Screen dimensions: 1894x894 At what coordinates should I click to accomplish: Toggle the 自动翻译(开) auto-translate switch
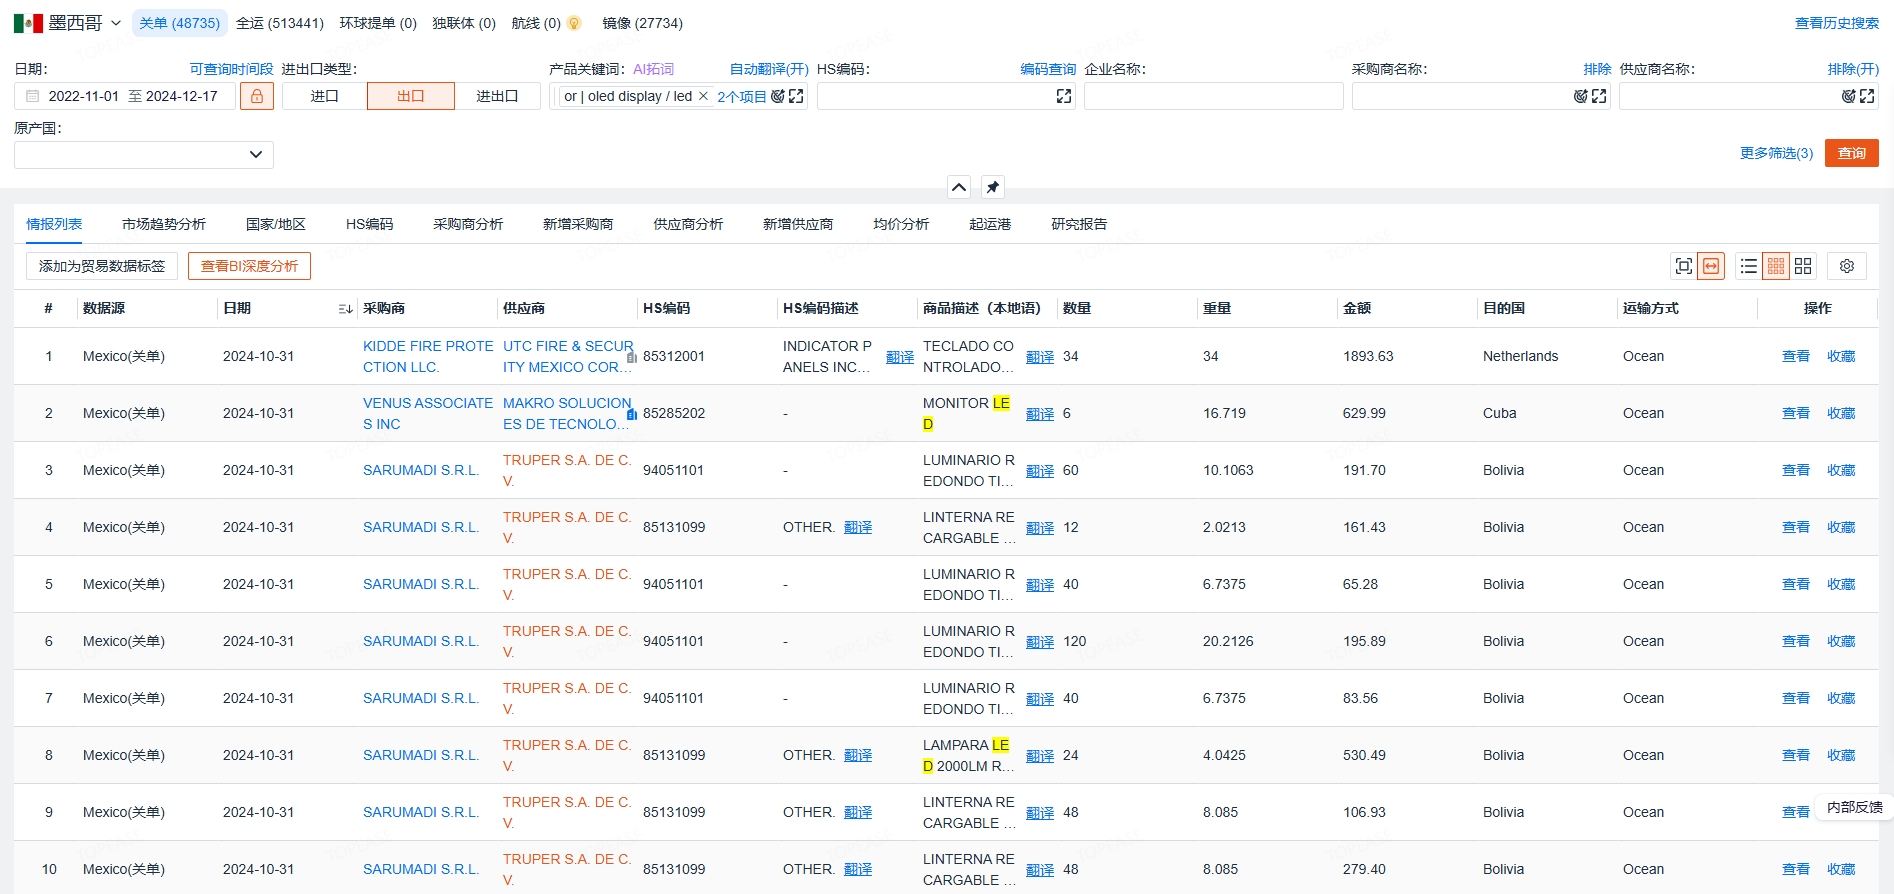pyautogui.click(x=768, y=69)
